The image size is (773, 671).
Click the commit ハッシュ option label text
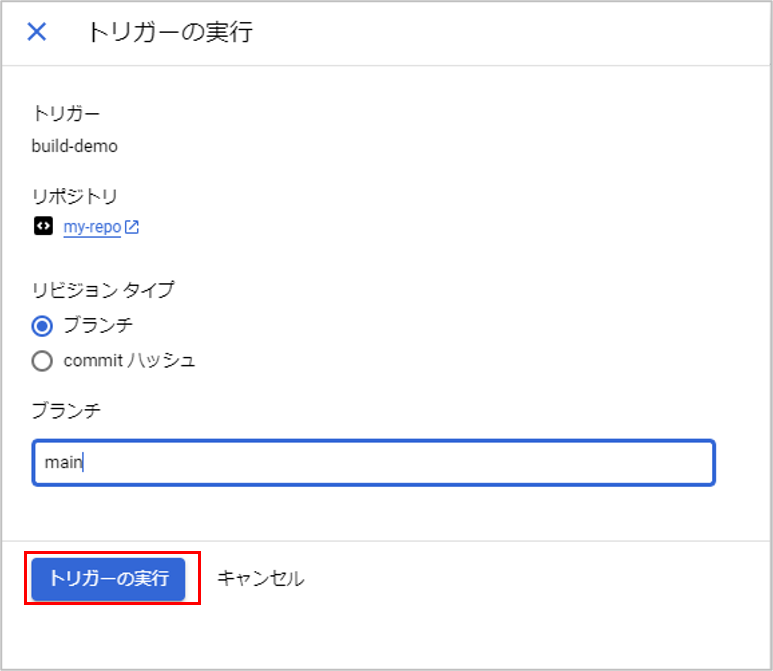pos(129,361)
